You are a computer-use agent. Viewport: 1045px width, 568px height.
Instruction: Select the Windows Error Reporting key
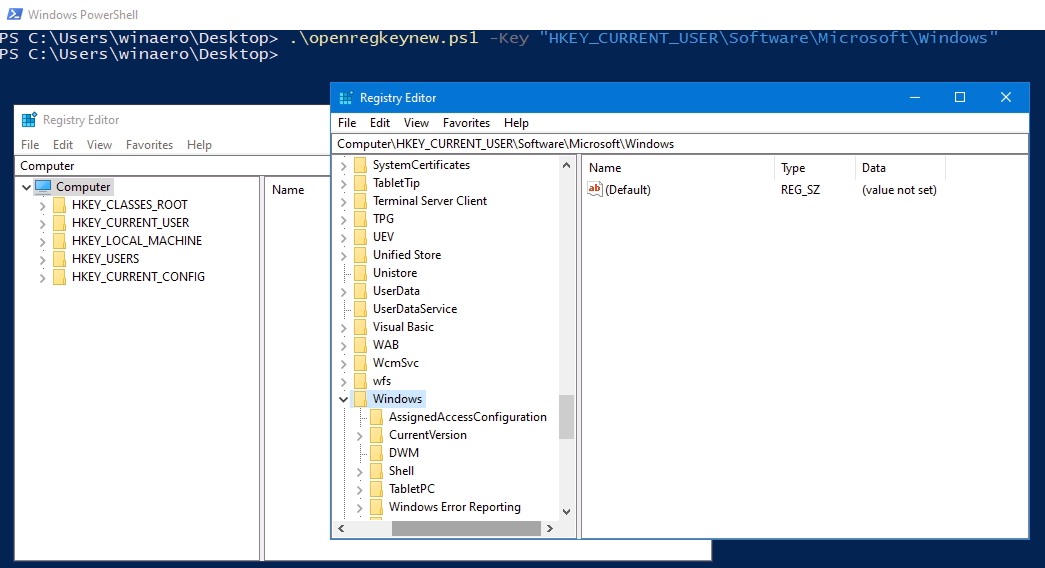(454, 507)
